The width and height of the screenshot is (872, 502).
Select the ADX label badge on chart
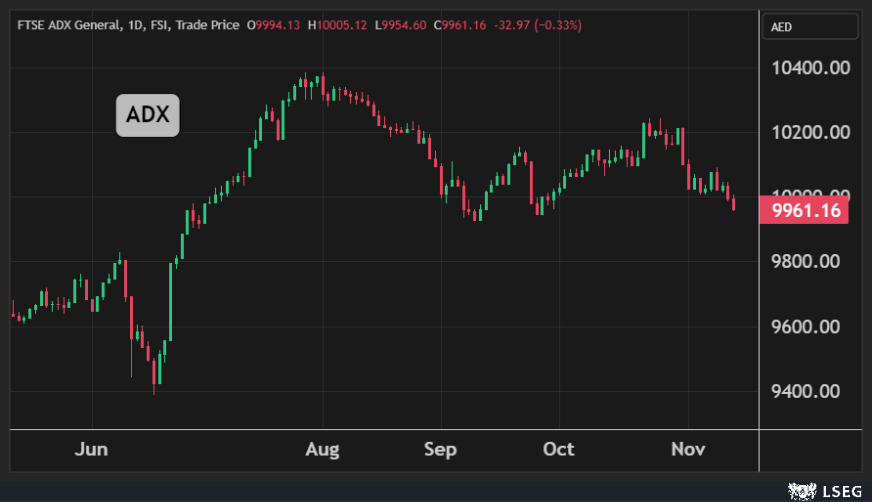[x=148, y=117]
